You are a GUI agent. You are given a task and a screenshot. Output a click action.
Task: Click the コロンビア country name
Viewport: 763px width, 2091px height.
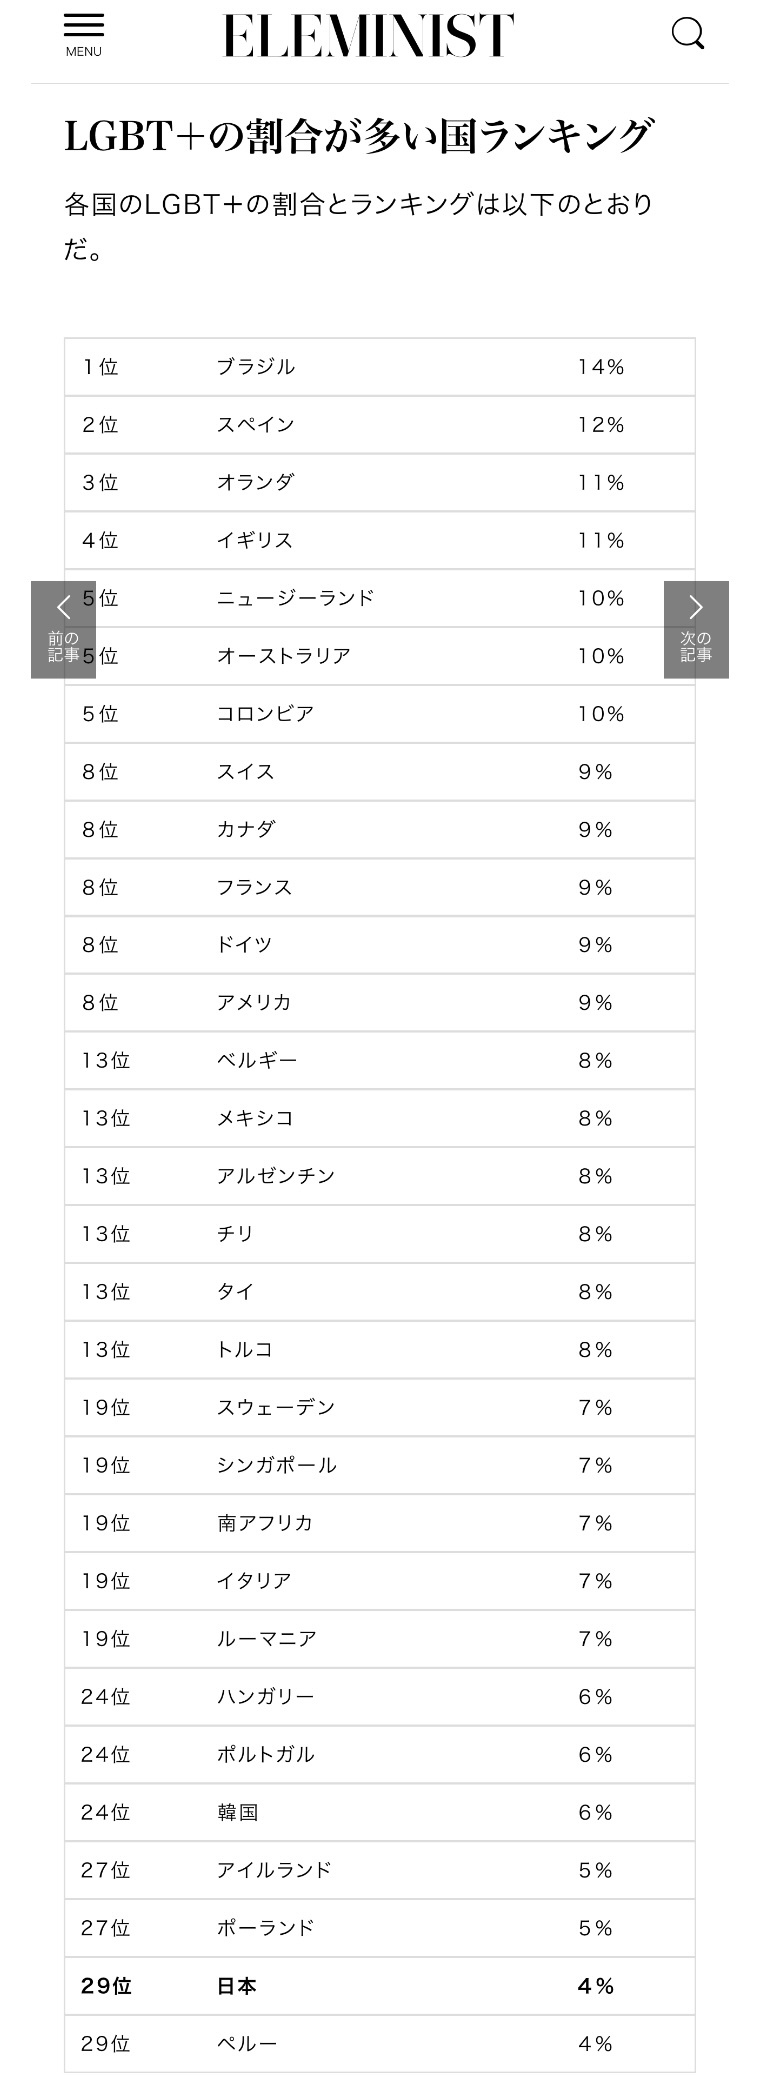coord(266,714)
